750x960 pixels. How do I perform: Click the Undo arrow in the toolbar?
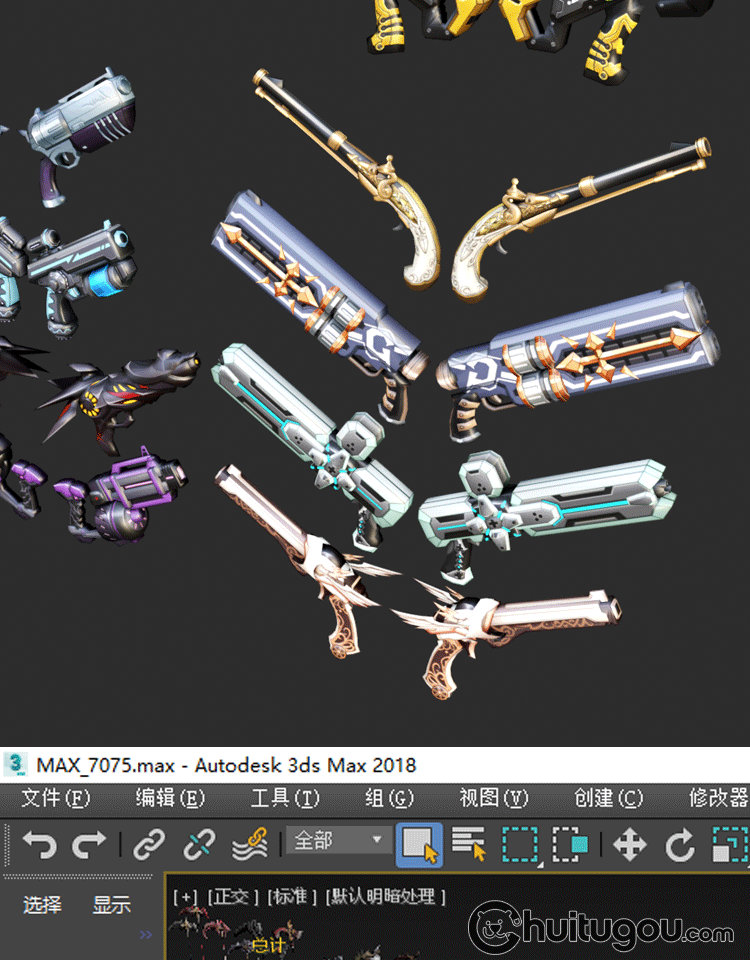39,845
